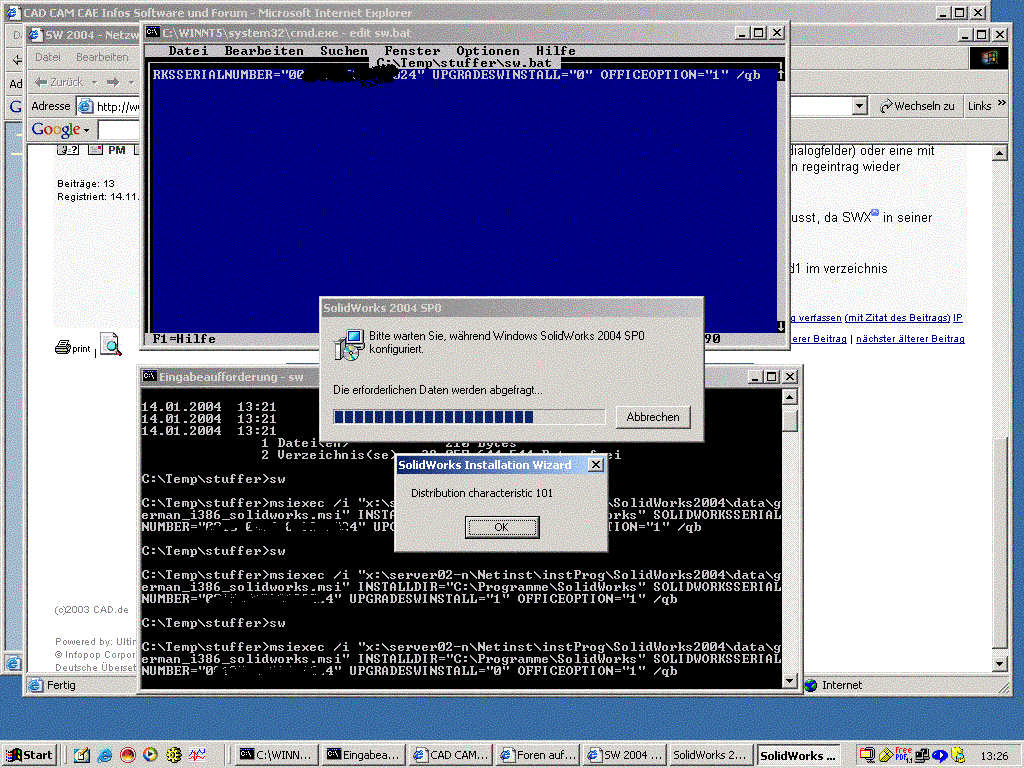
Task: Click the IP link in forum post
Action: pyautogui.click(x=957, y=318)
